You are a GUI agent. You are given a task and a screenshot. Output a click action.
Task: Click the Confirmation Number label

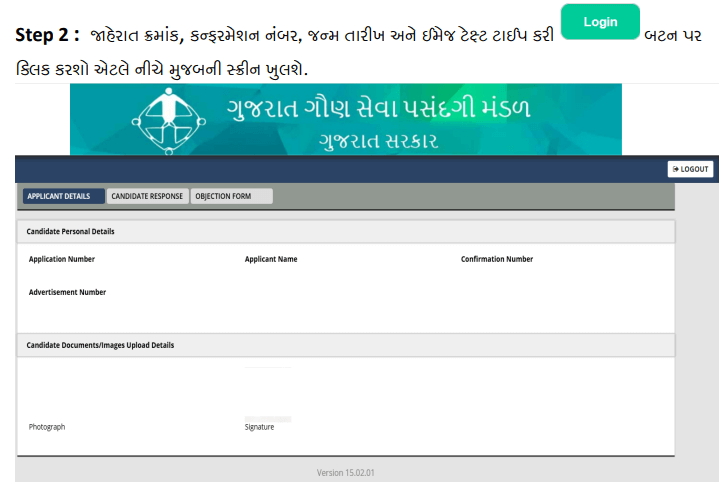[x=497, y=259]
